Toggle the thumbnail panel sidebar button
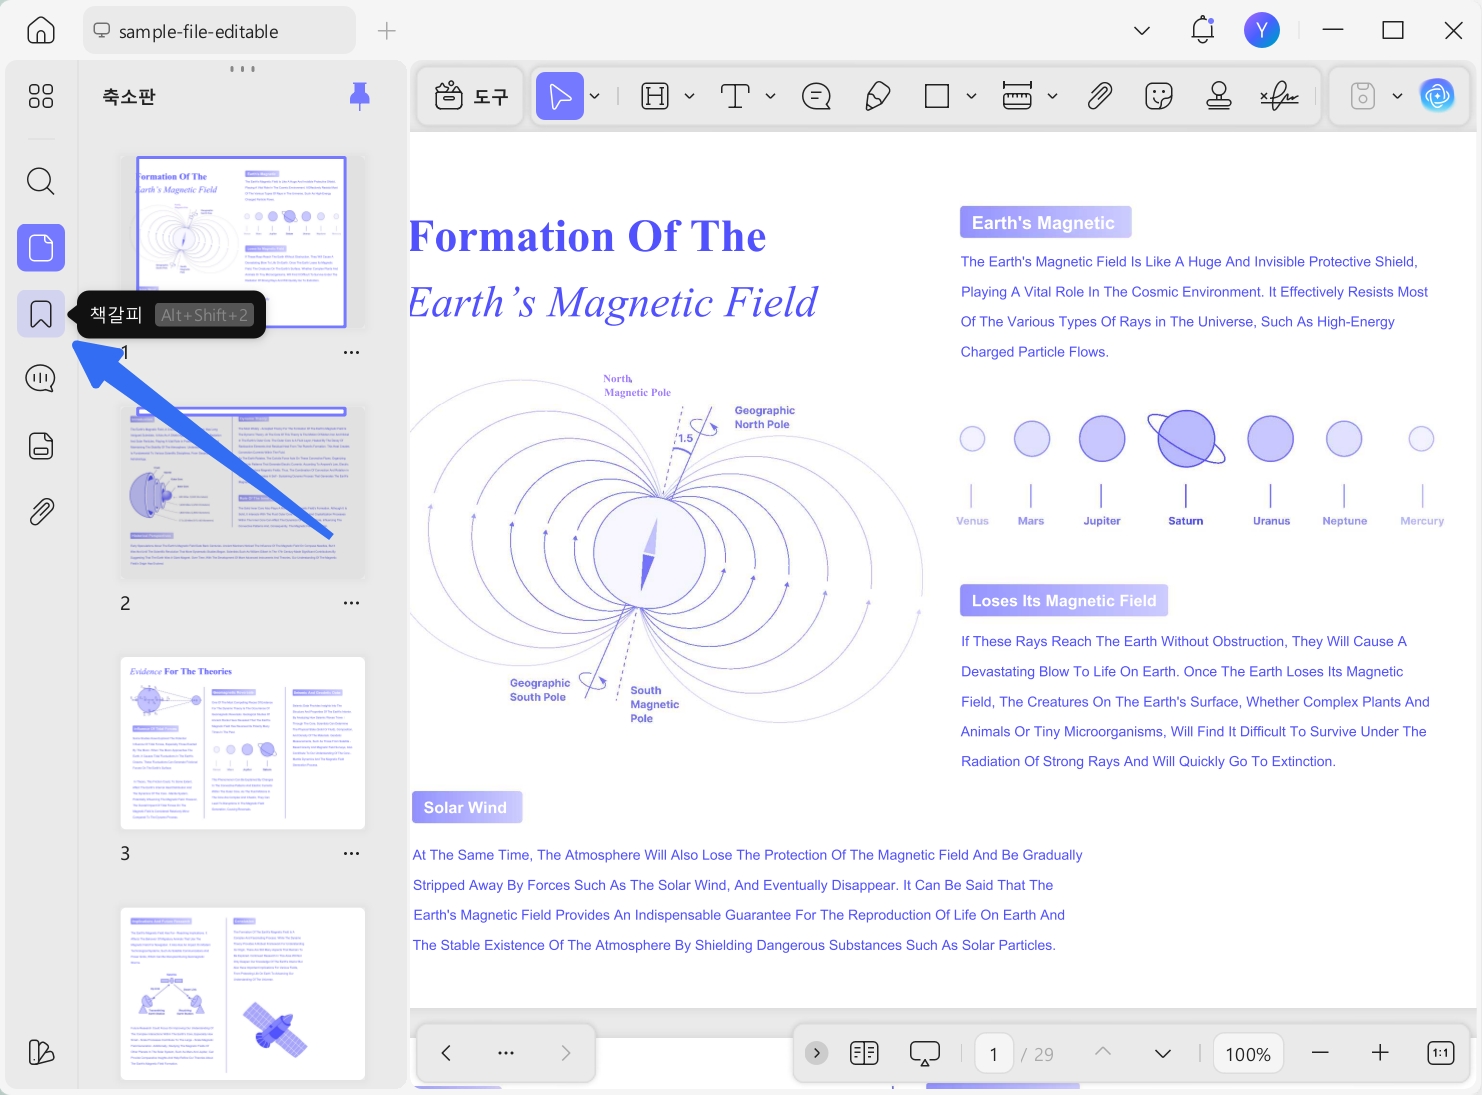Screen dimensions: 1482x1095 click(41, 247)
